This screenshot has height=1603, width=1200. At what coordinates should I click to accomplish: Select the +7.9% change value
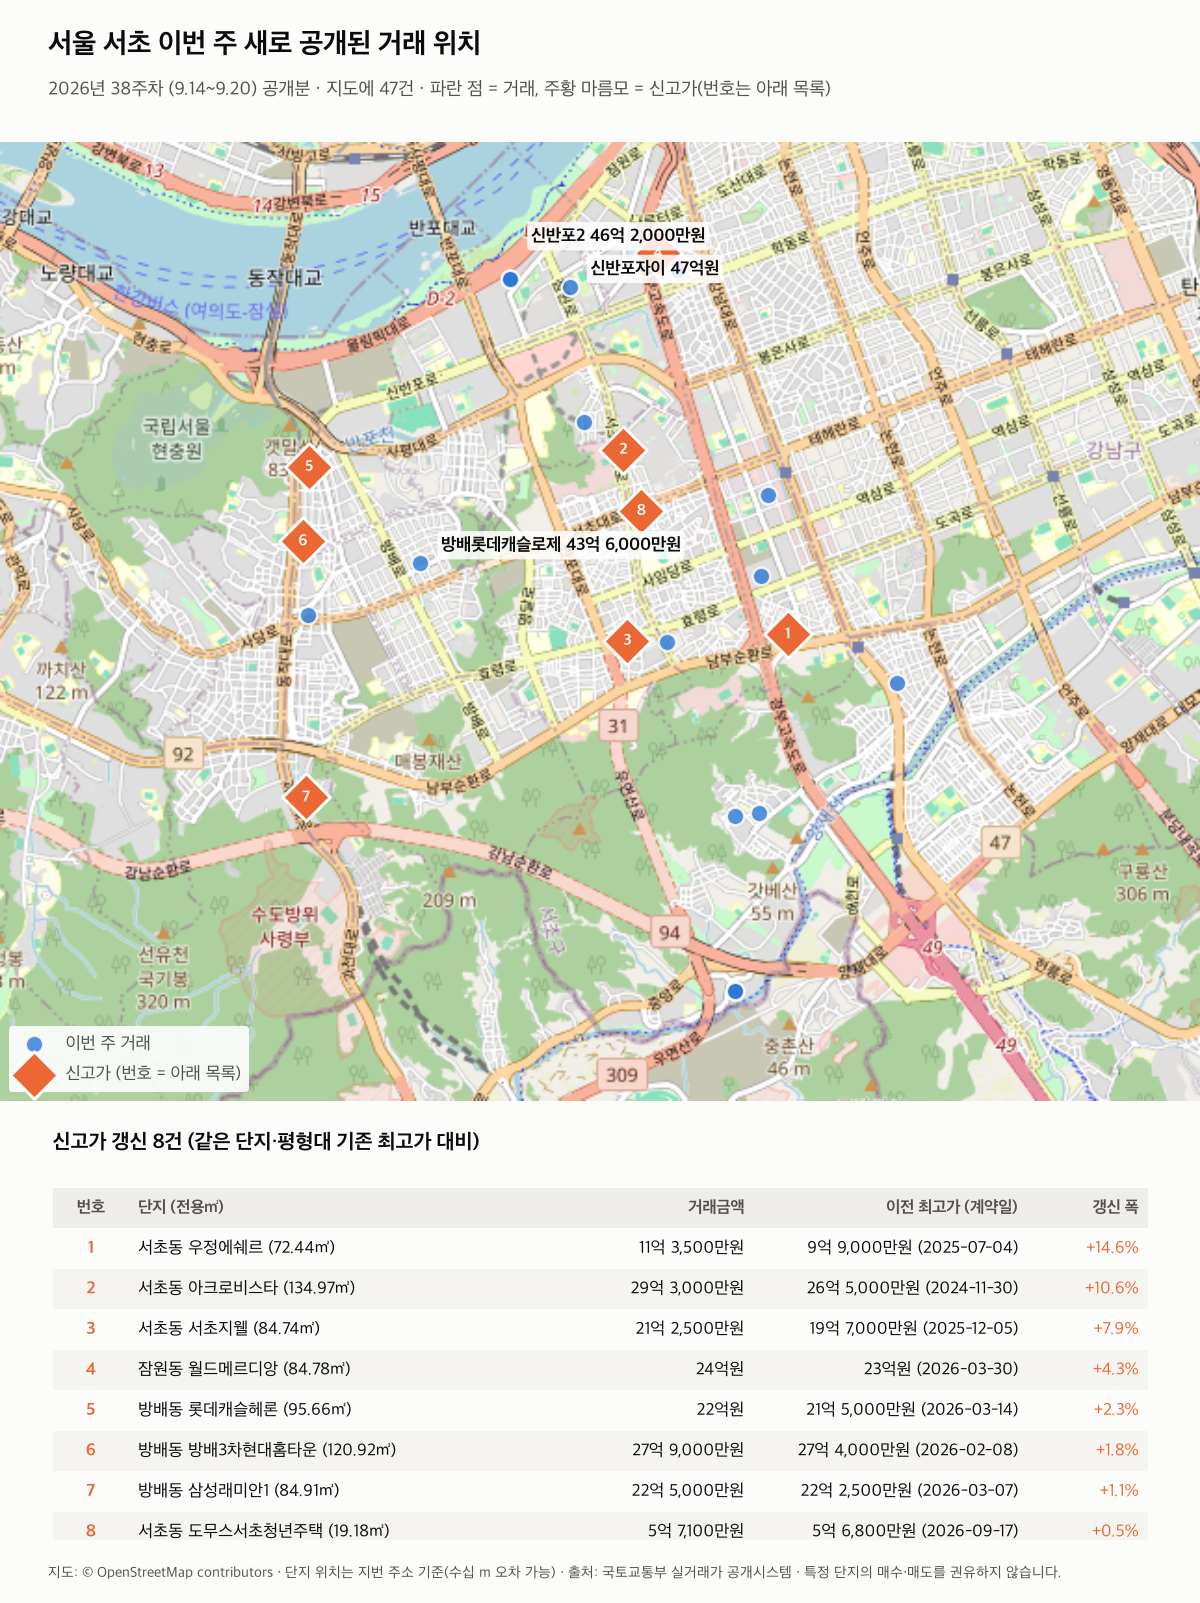click(1115, 1328)
